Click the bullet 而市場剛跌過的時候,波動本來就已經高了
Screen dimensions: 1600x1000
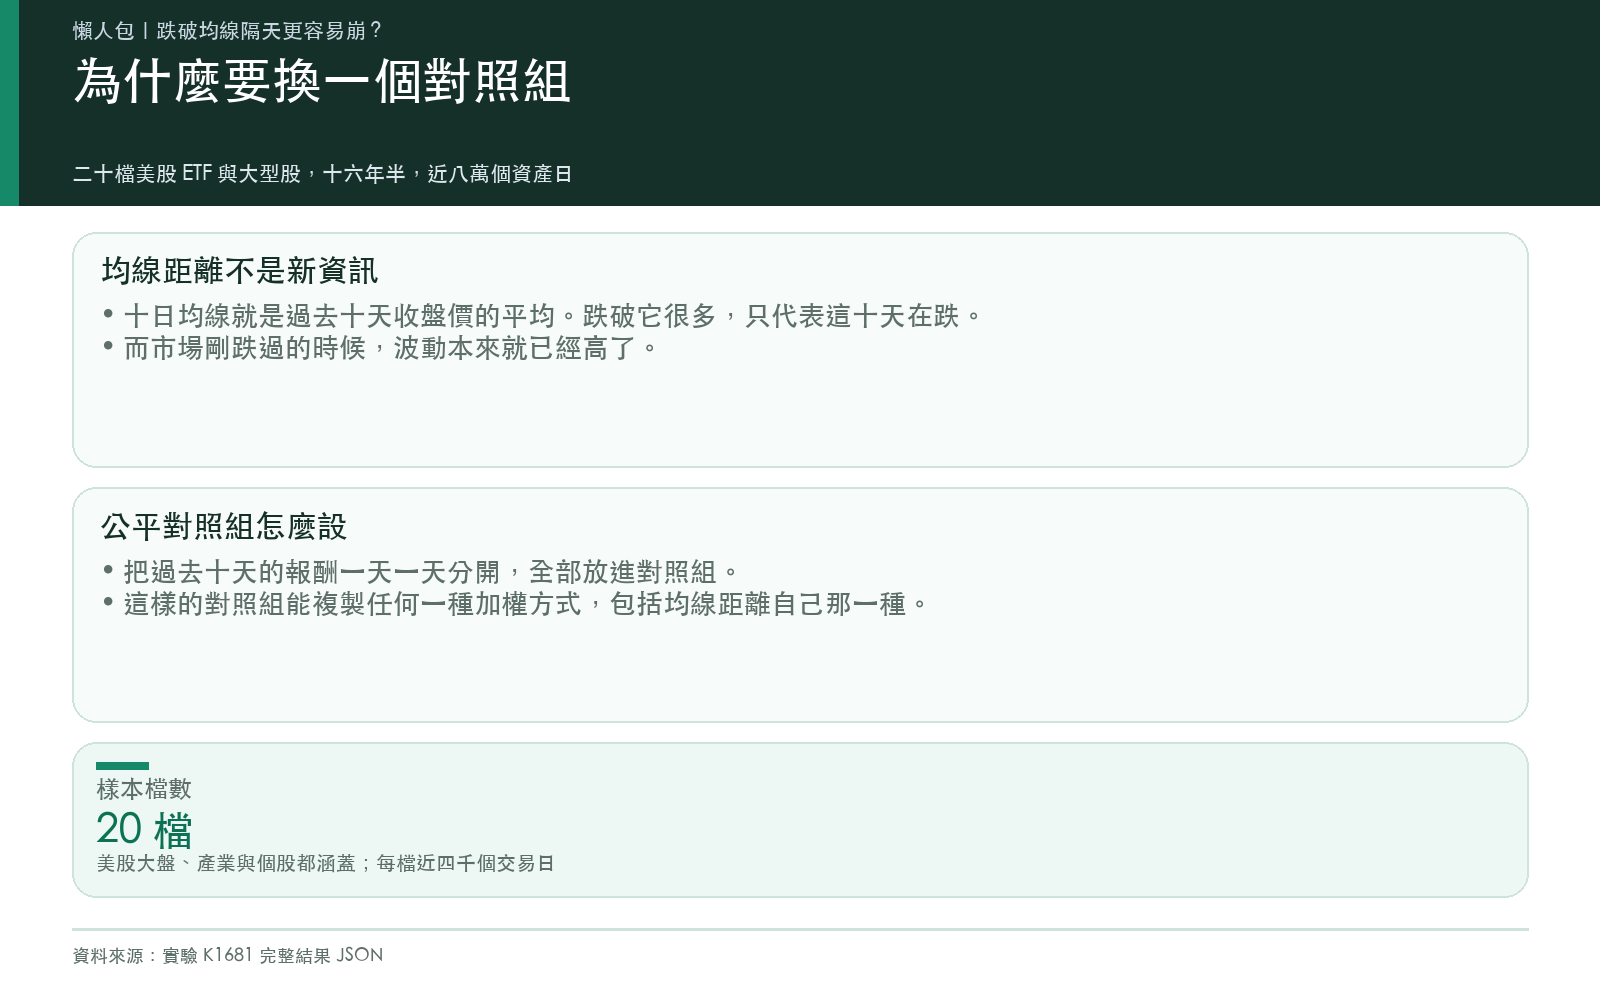click(x=380, y=348)
